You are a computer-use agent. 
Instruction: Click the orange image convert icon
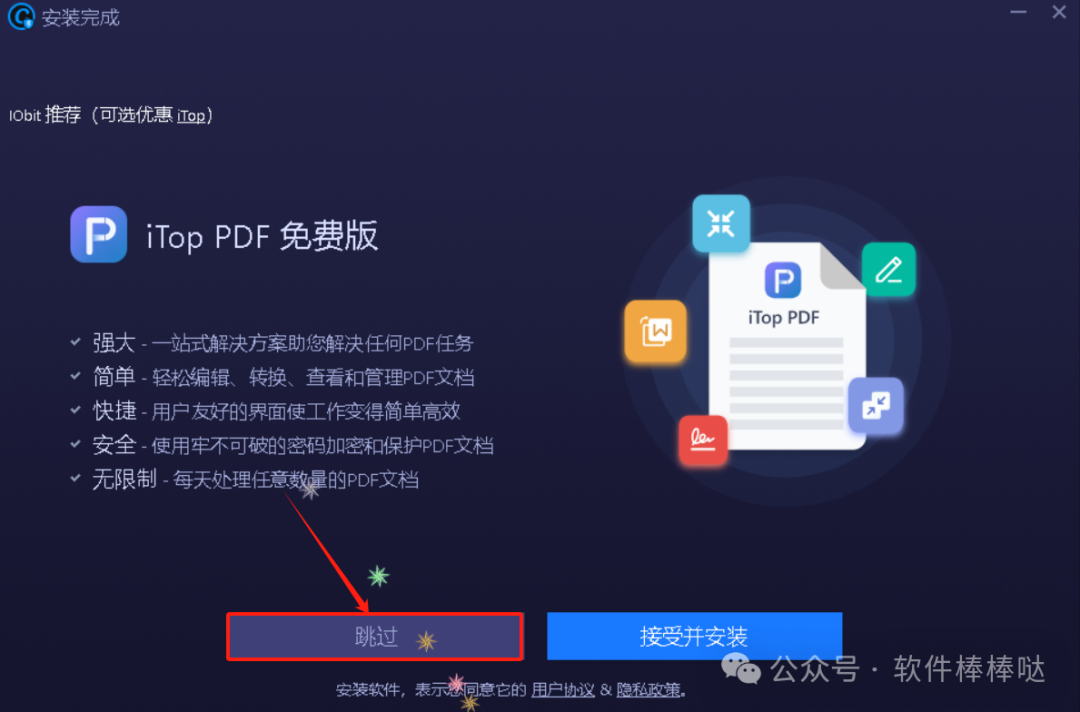pos(655,331)
